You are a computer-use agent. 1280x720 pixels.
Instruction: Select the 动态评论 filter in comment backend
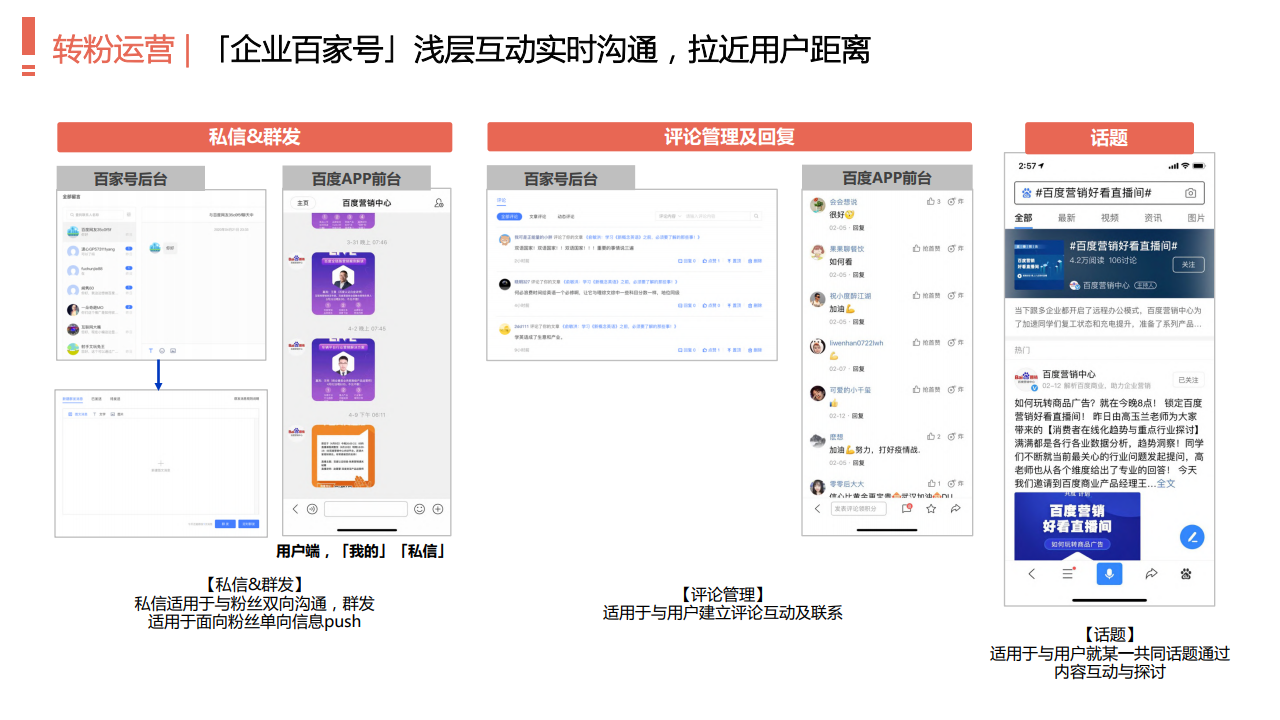[566, 216]
